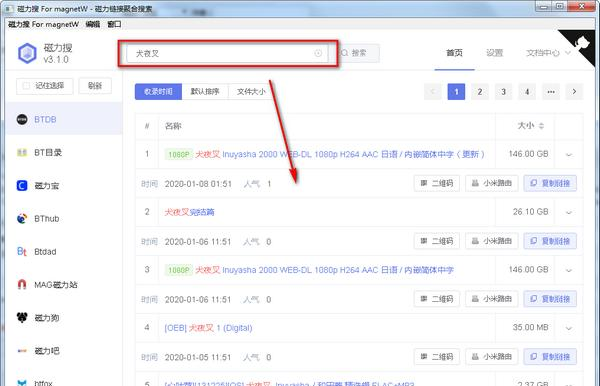
Task: Select the BTDB source icon in sidebar
Action: tap(22, 119)
